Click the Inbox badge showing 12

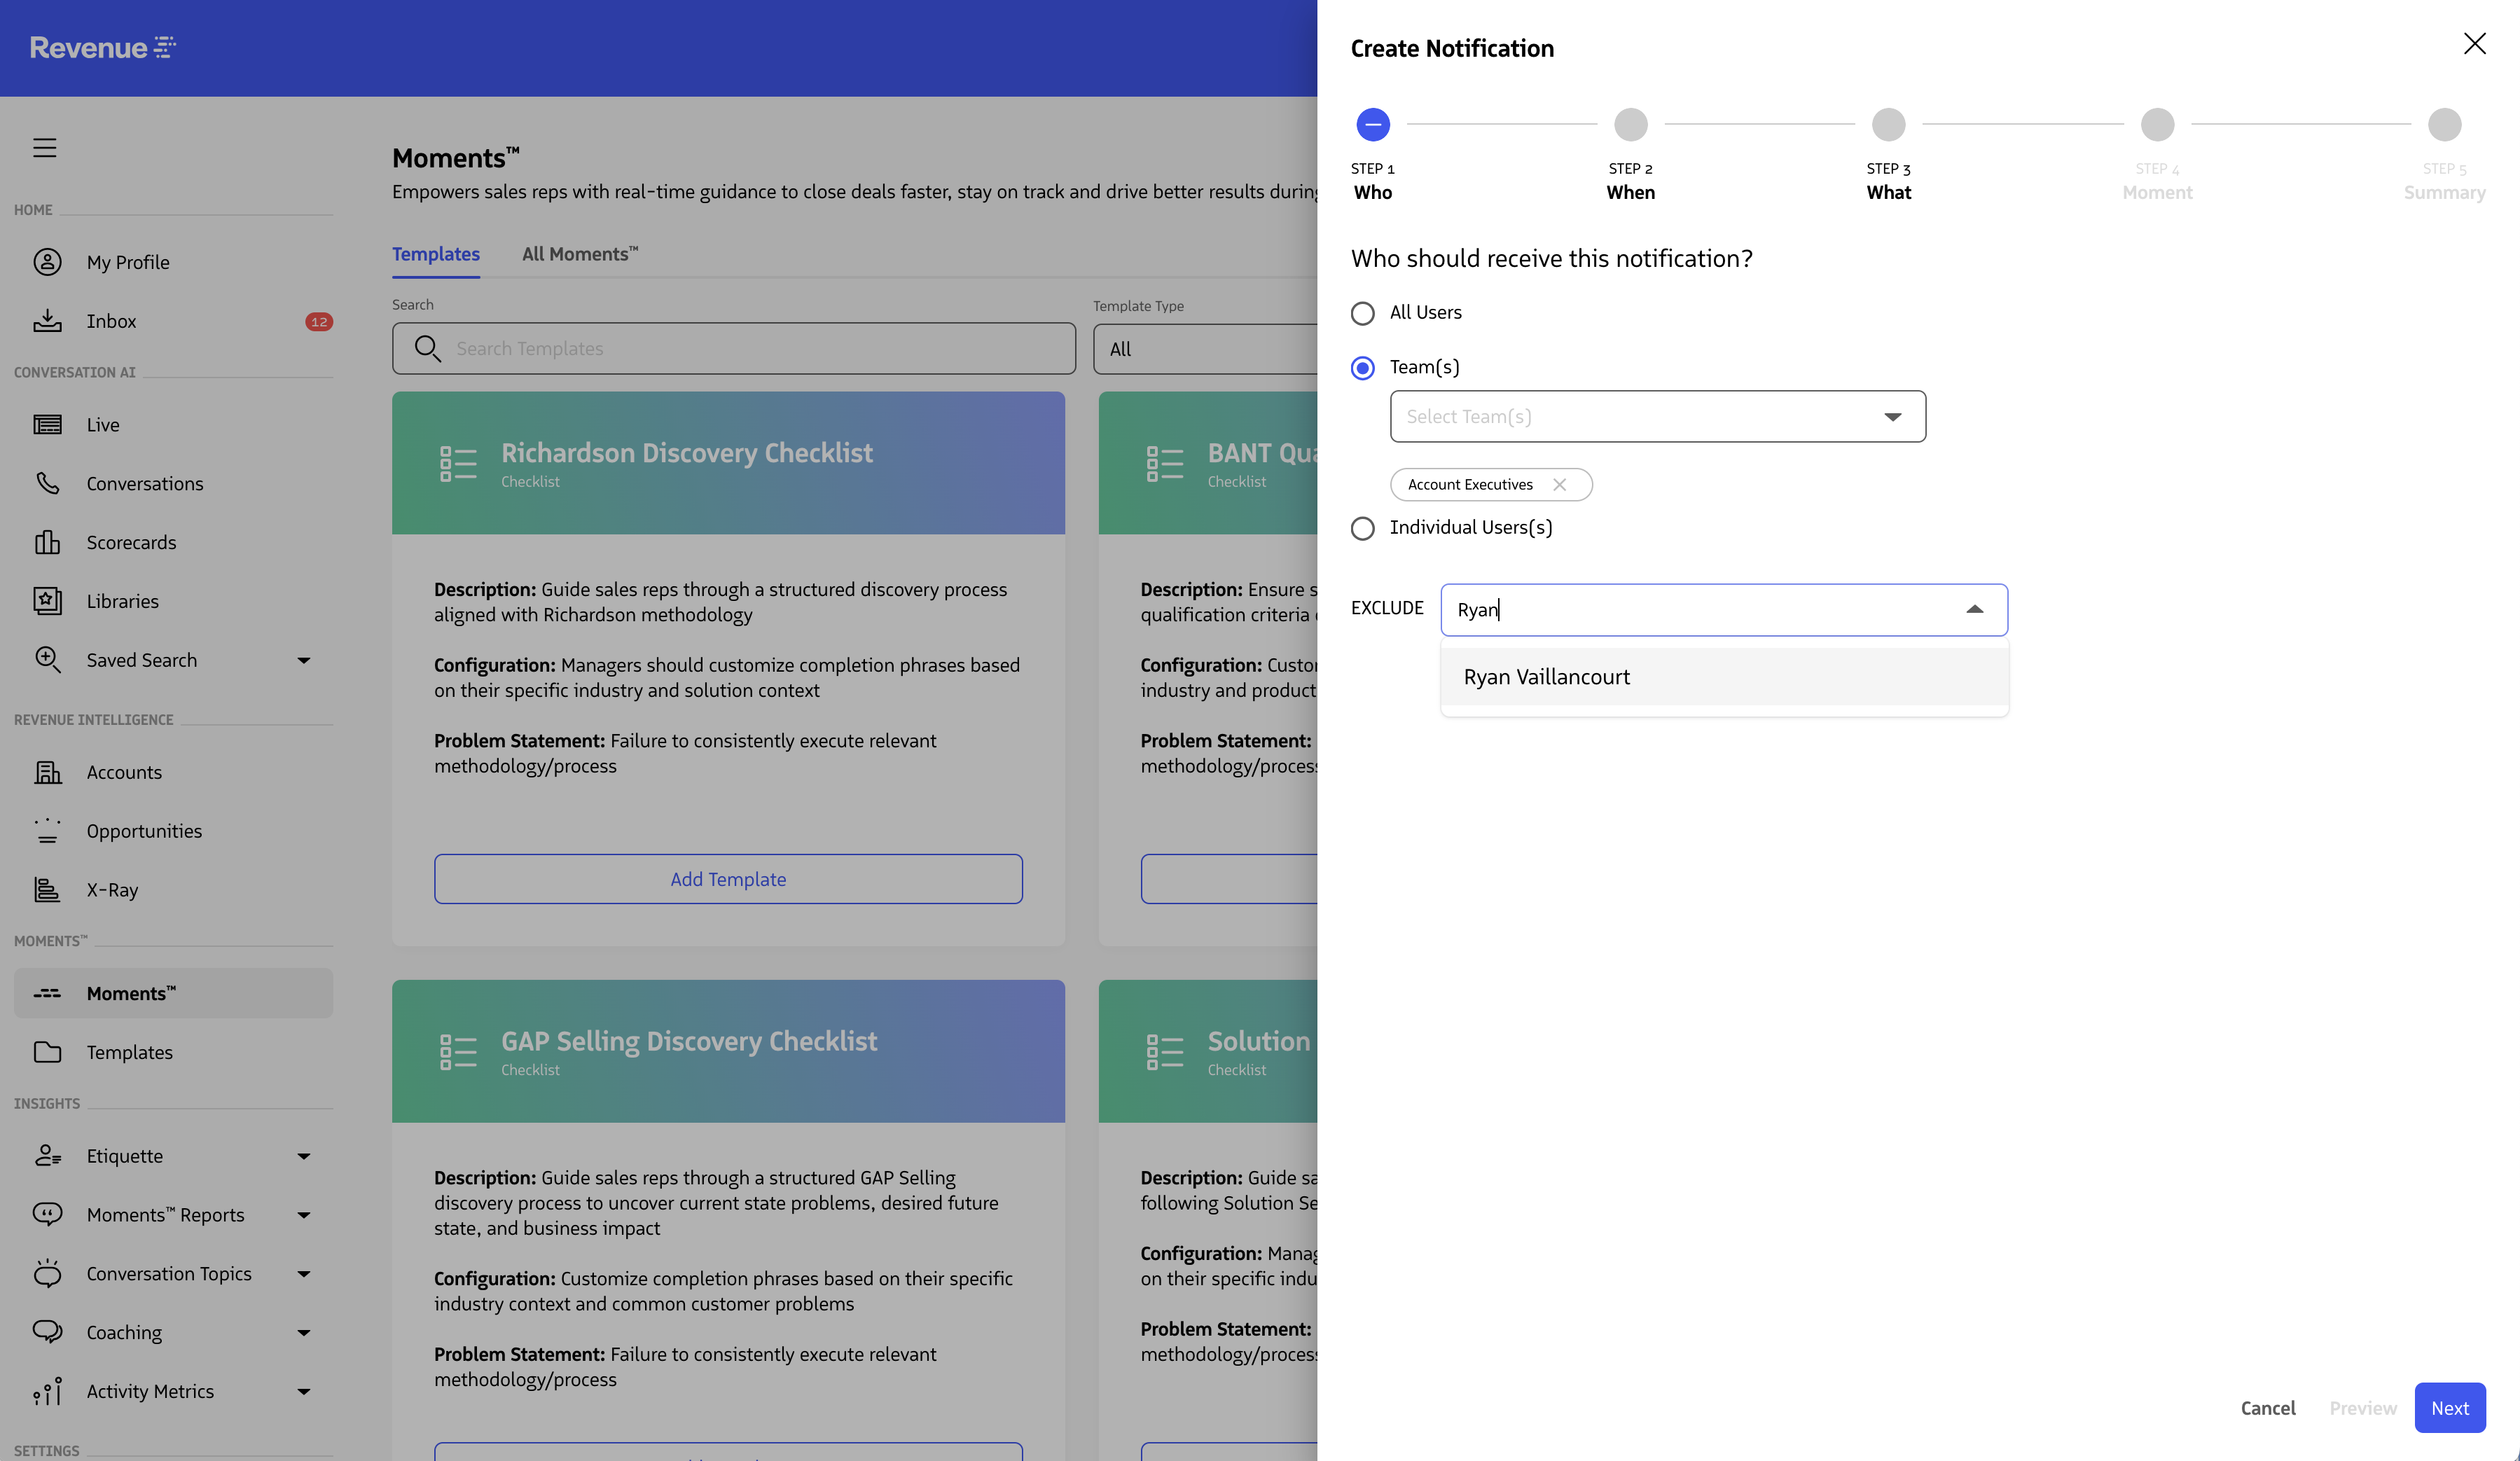click(x=319, y=322)
